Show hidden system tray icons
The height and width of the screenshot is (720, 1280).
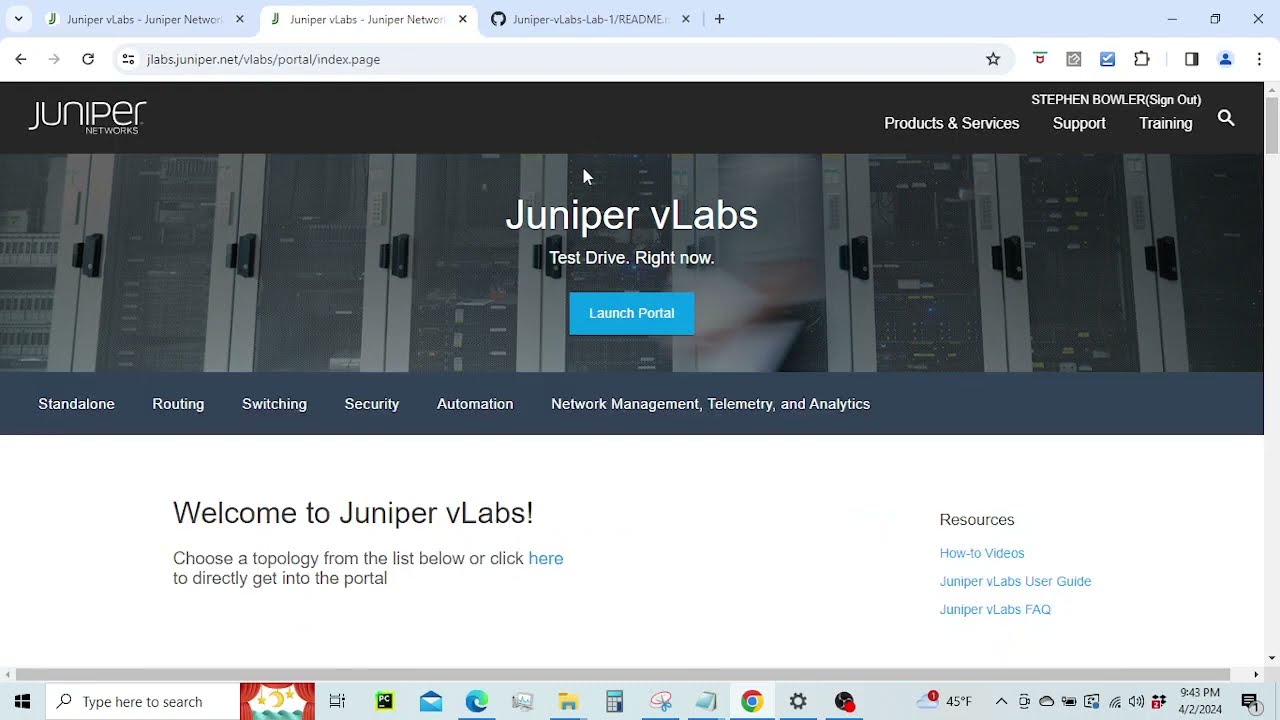coord(1001,701)
